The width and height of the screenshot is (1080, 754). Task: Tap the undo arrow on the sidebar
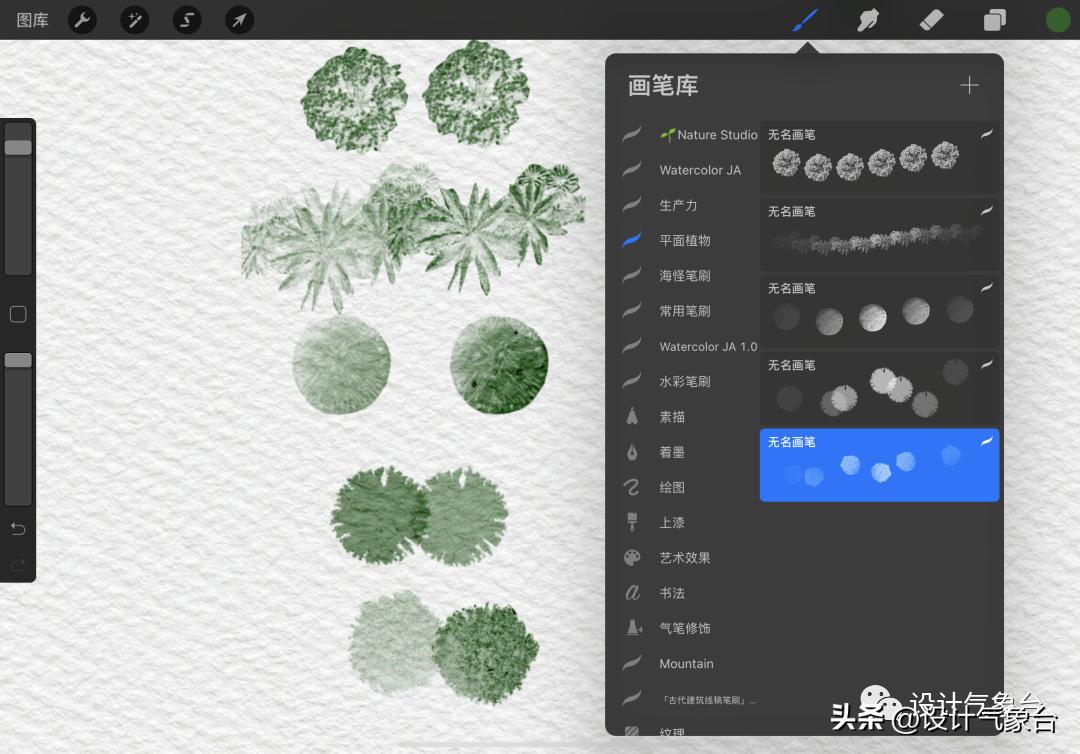point(18,528)
